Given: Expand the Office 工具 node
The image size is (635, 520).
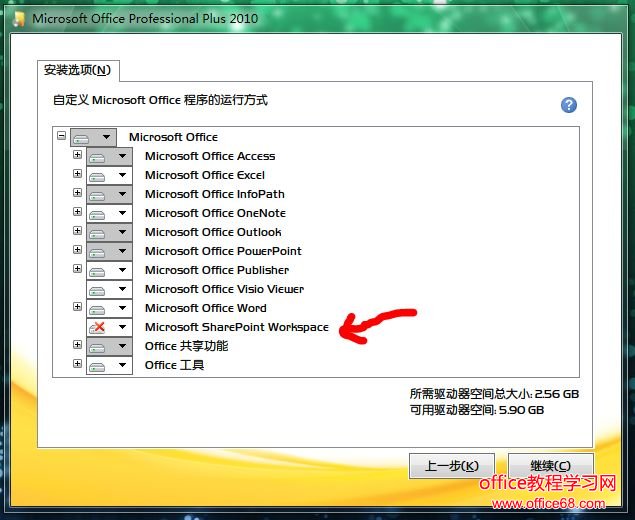Looking at the screenshot, I should [x=77, y=363].
